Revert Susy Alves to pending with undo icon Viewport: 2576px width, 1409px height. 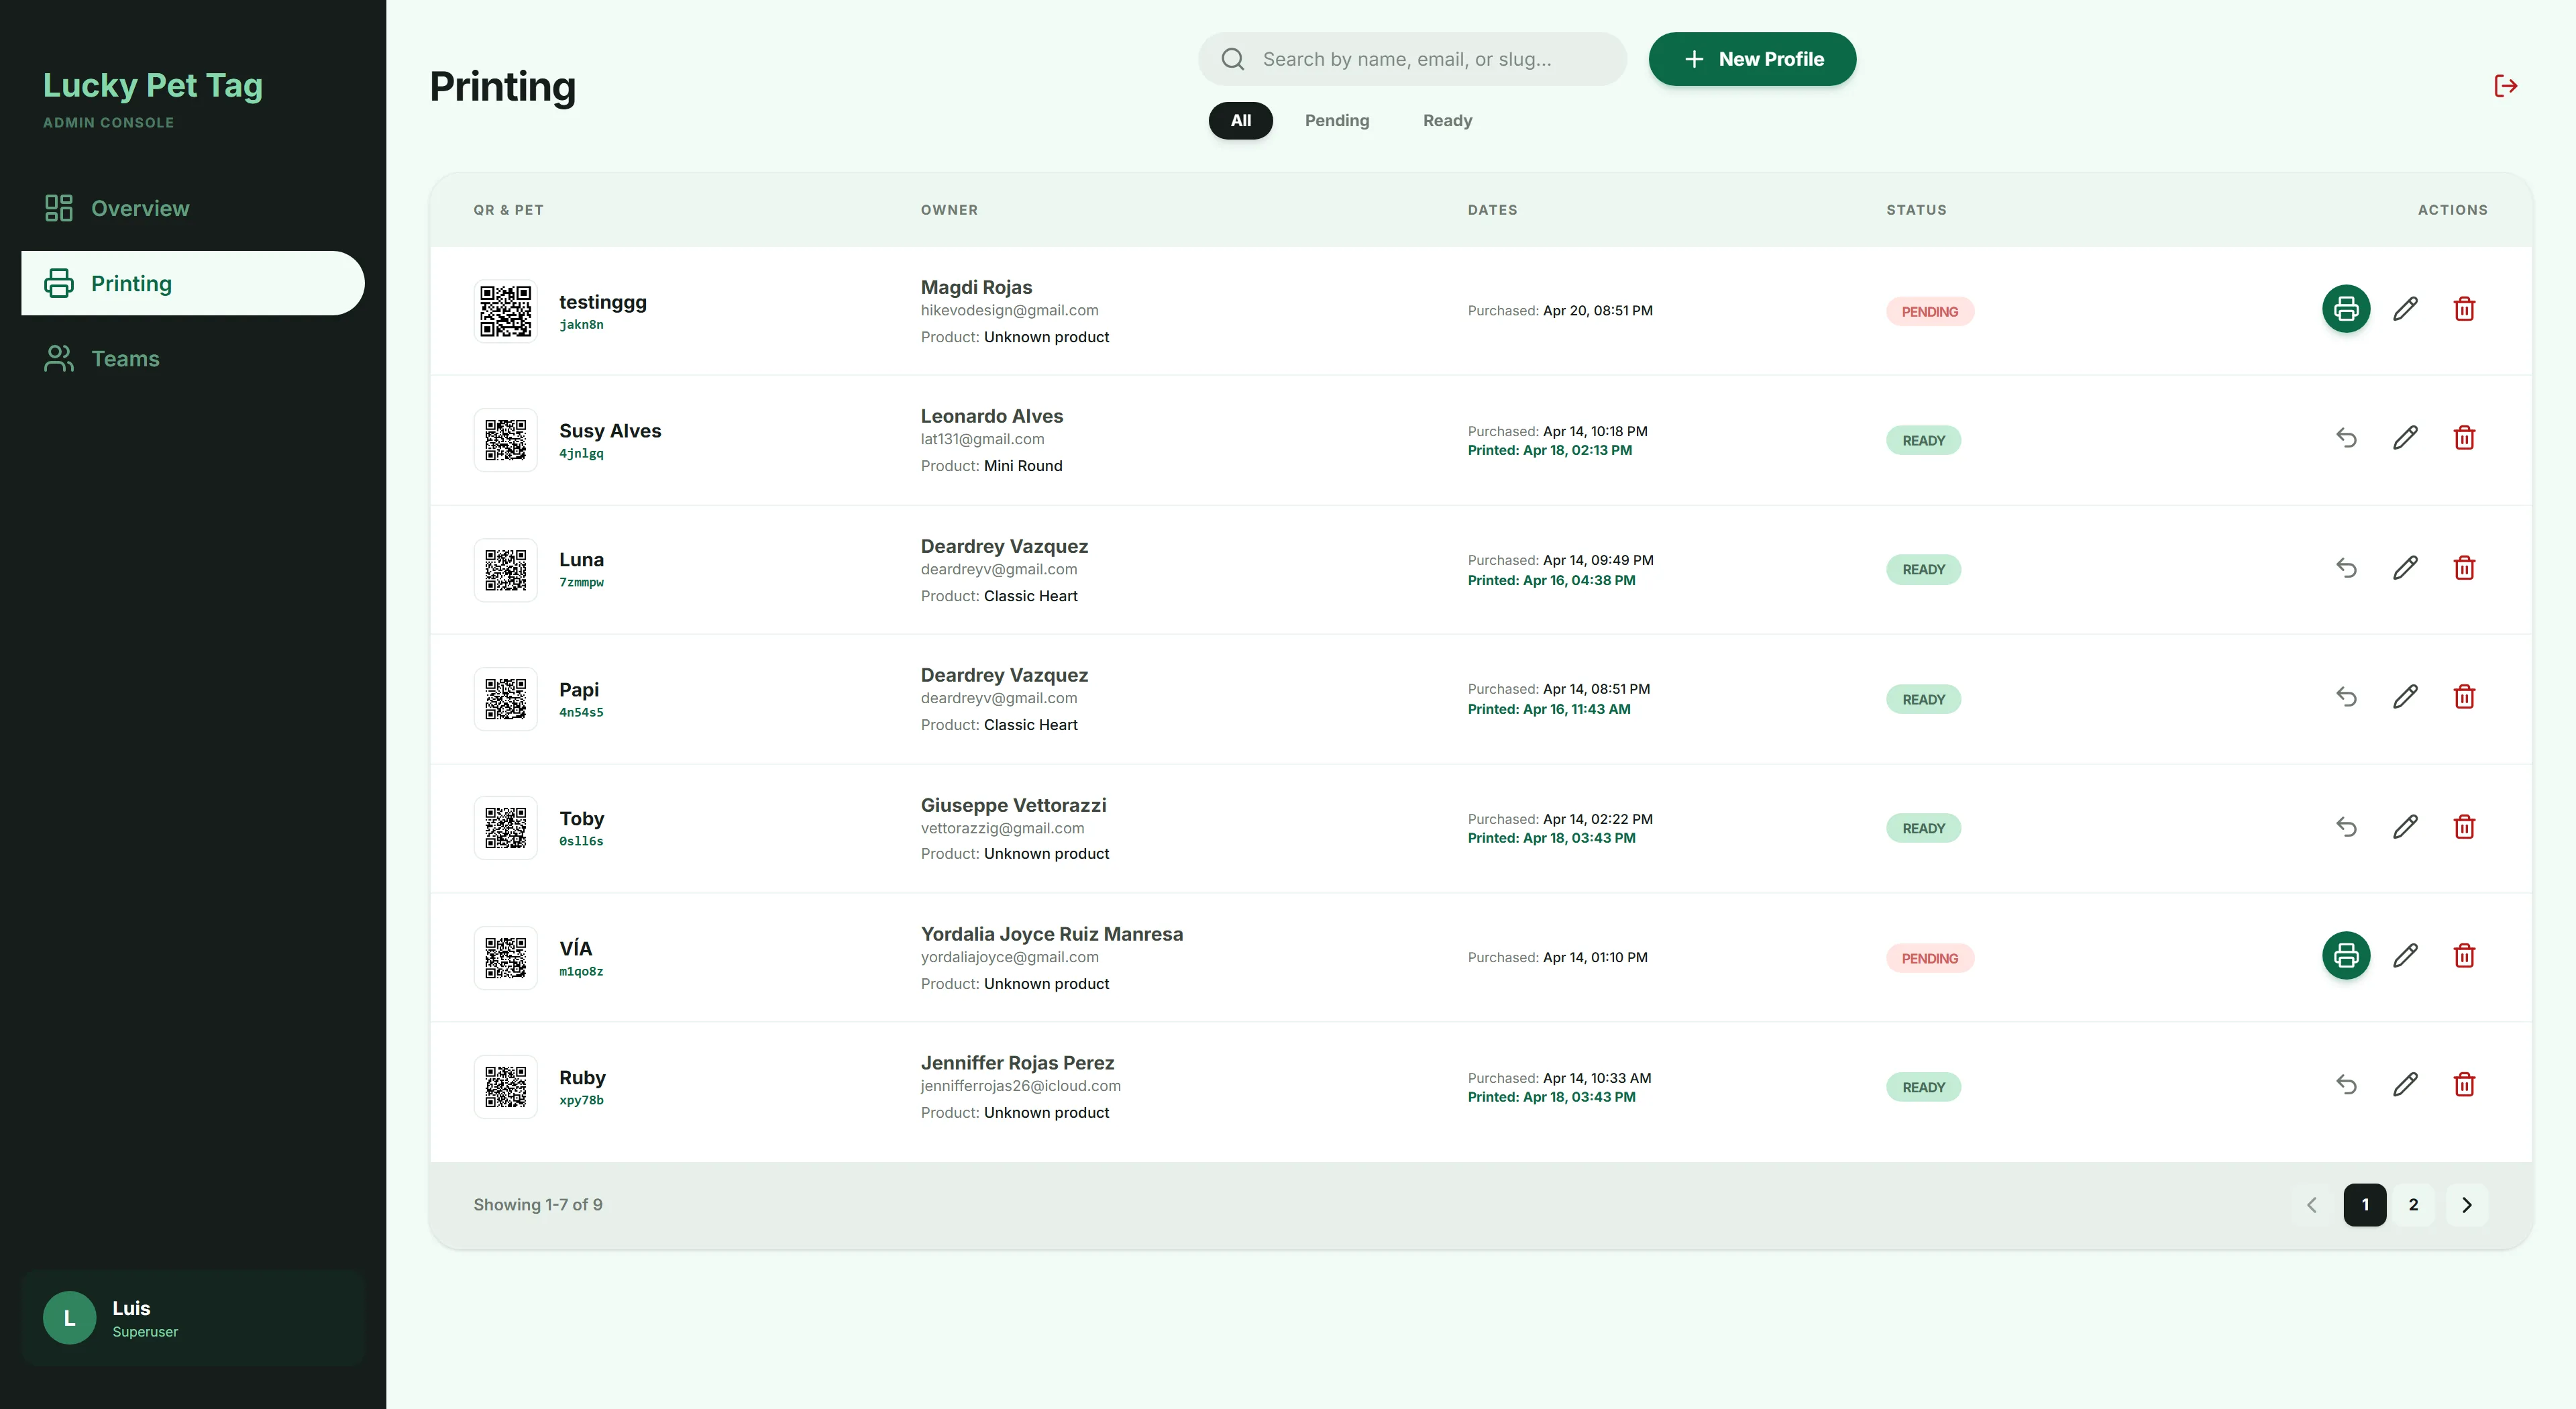(2346, 438)
